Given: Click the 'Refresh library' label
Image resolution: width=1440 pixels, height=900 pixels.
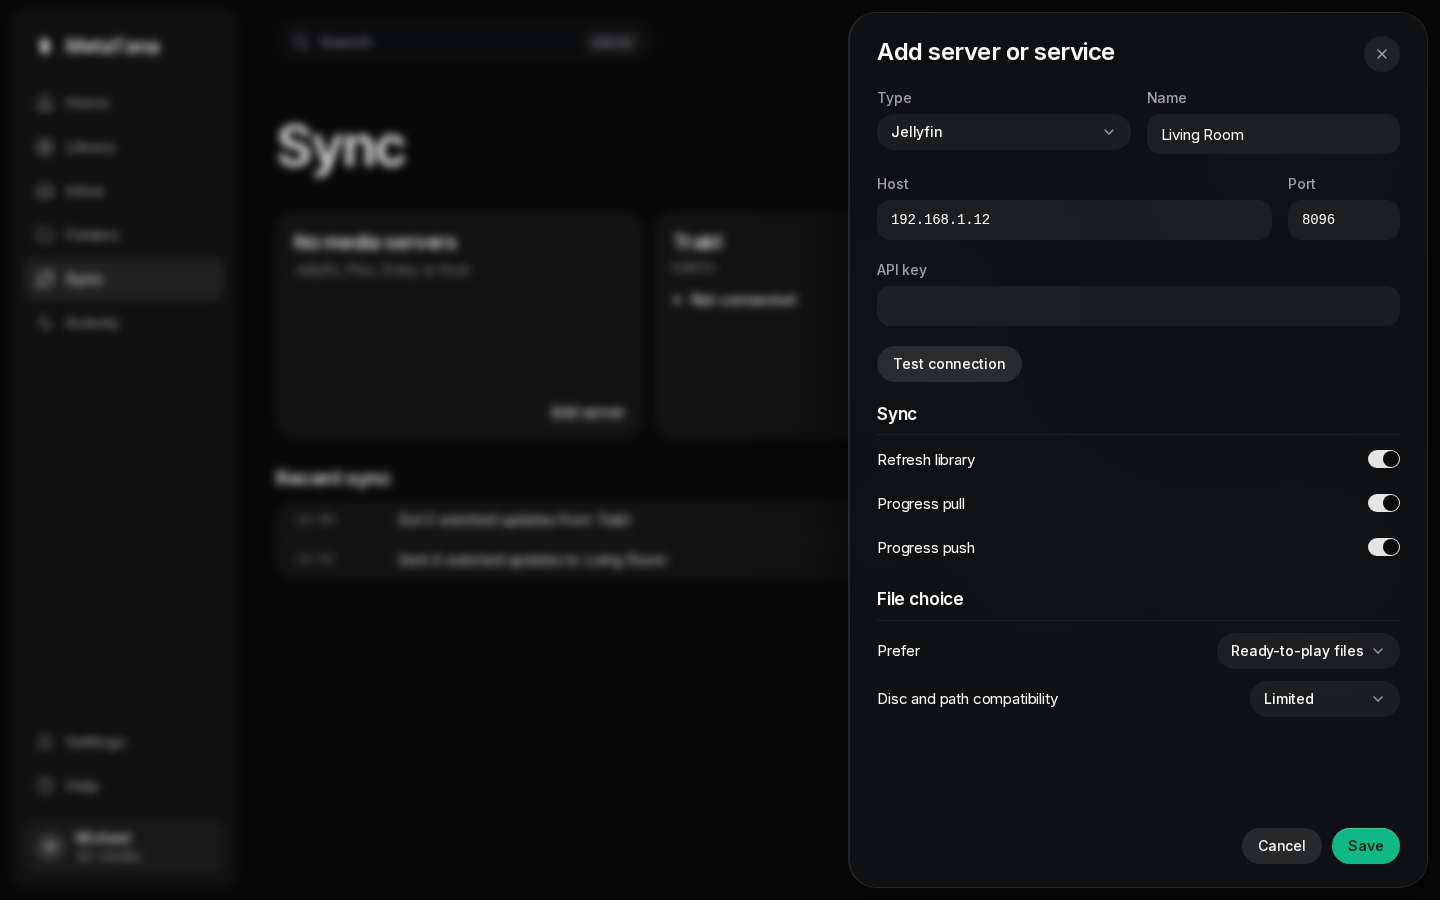Looking at the screenshot, I should tap(926, 460).
